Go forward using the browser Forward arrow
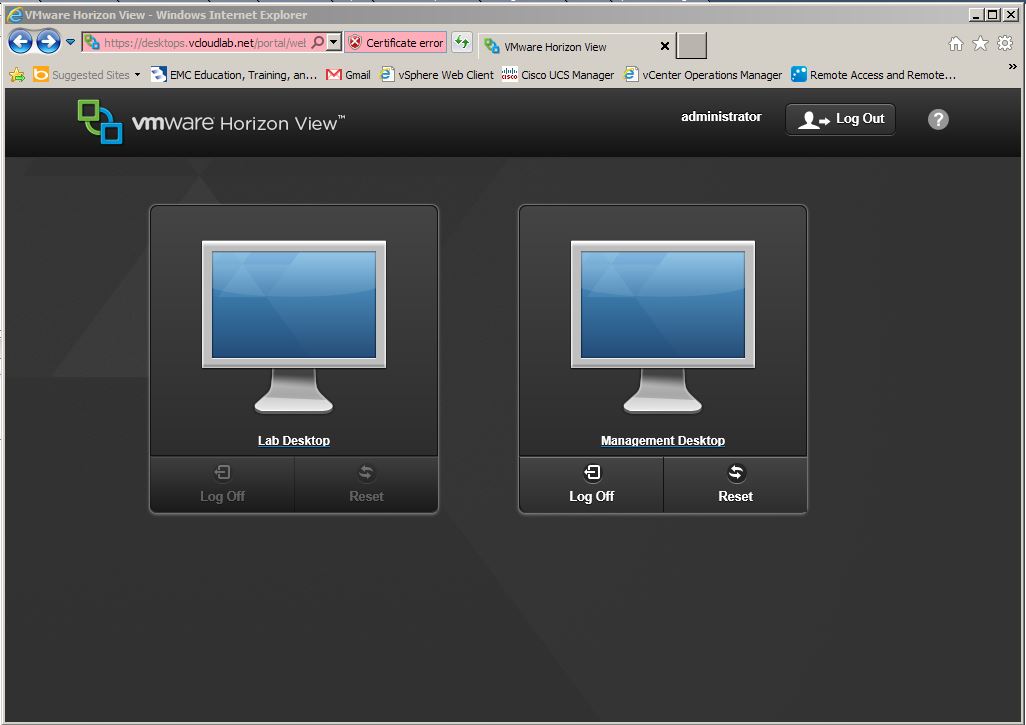Screen dimensions: 1026x725 tap(48, 42)
